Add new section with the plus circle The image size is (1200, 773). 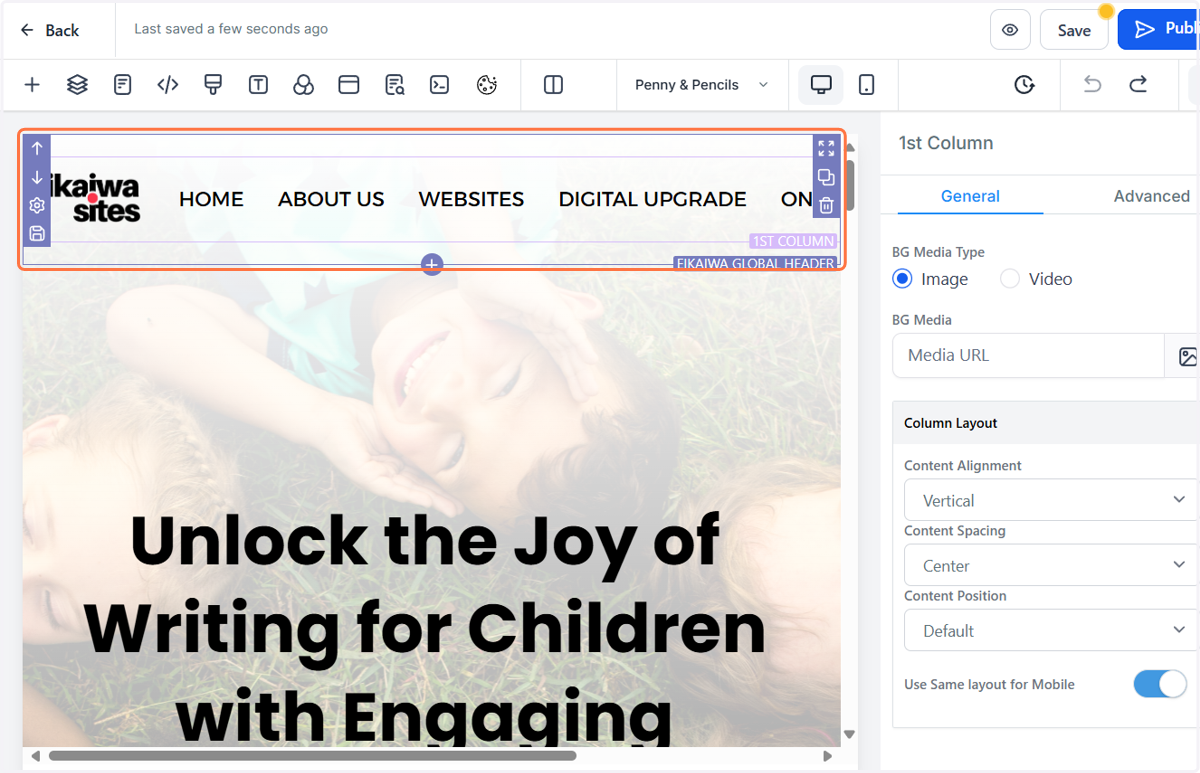tap(431, 264)
